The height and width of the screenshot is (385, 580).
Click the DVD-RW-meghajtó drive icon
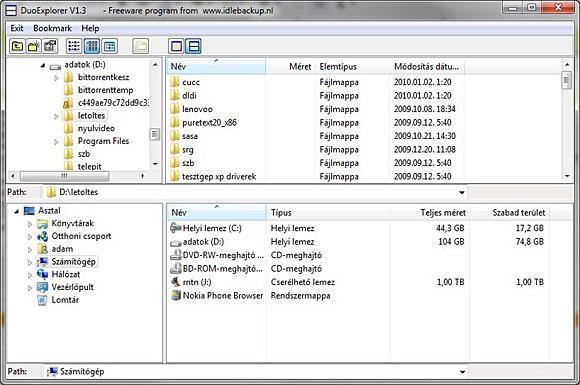175,255
